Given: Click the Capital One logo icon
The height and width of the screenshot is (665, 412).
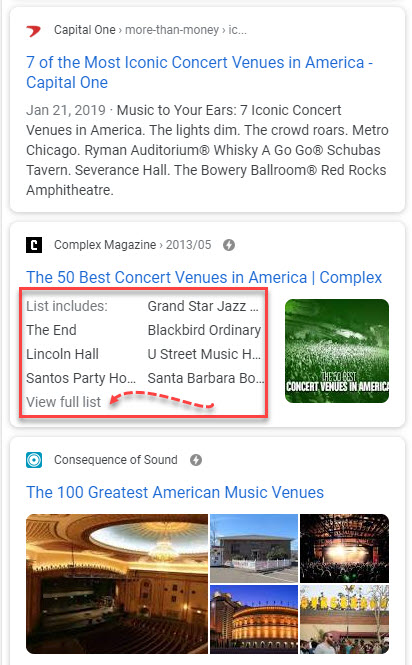Looking at the screenshot, I should coord(34,31).
